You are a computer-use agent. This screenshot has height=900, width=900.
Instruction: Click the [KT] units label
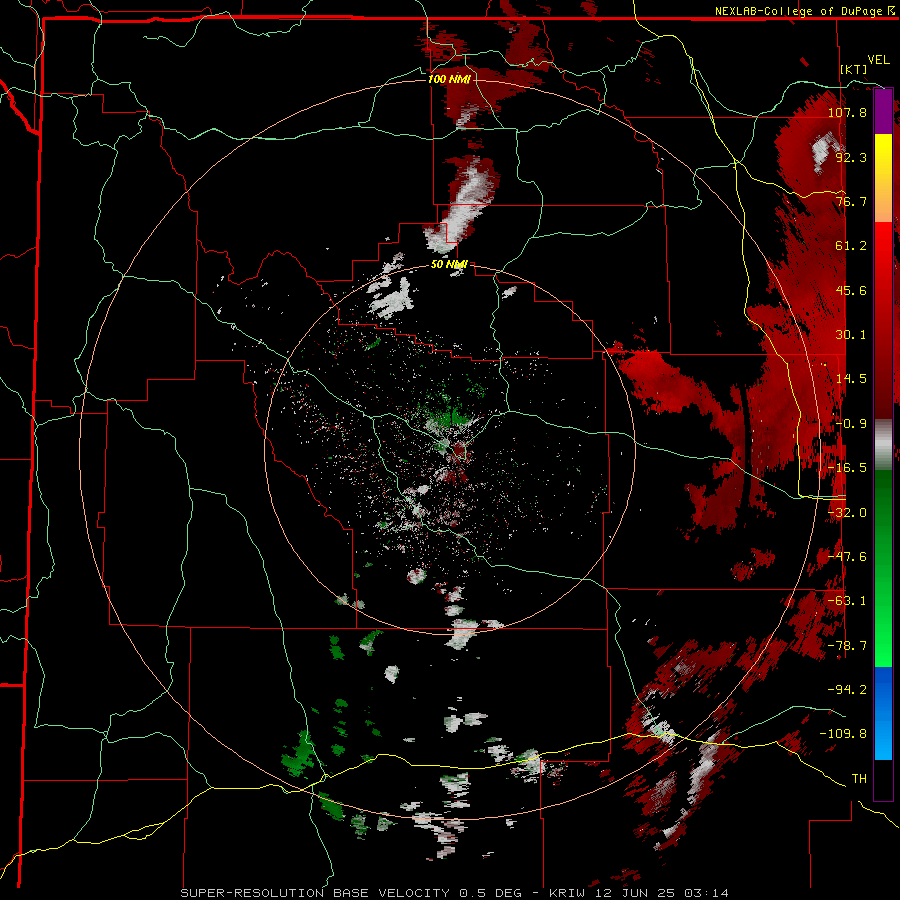pyautogui.click(x=854, y=69)
